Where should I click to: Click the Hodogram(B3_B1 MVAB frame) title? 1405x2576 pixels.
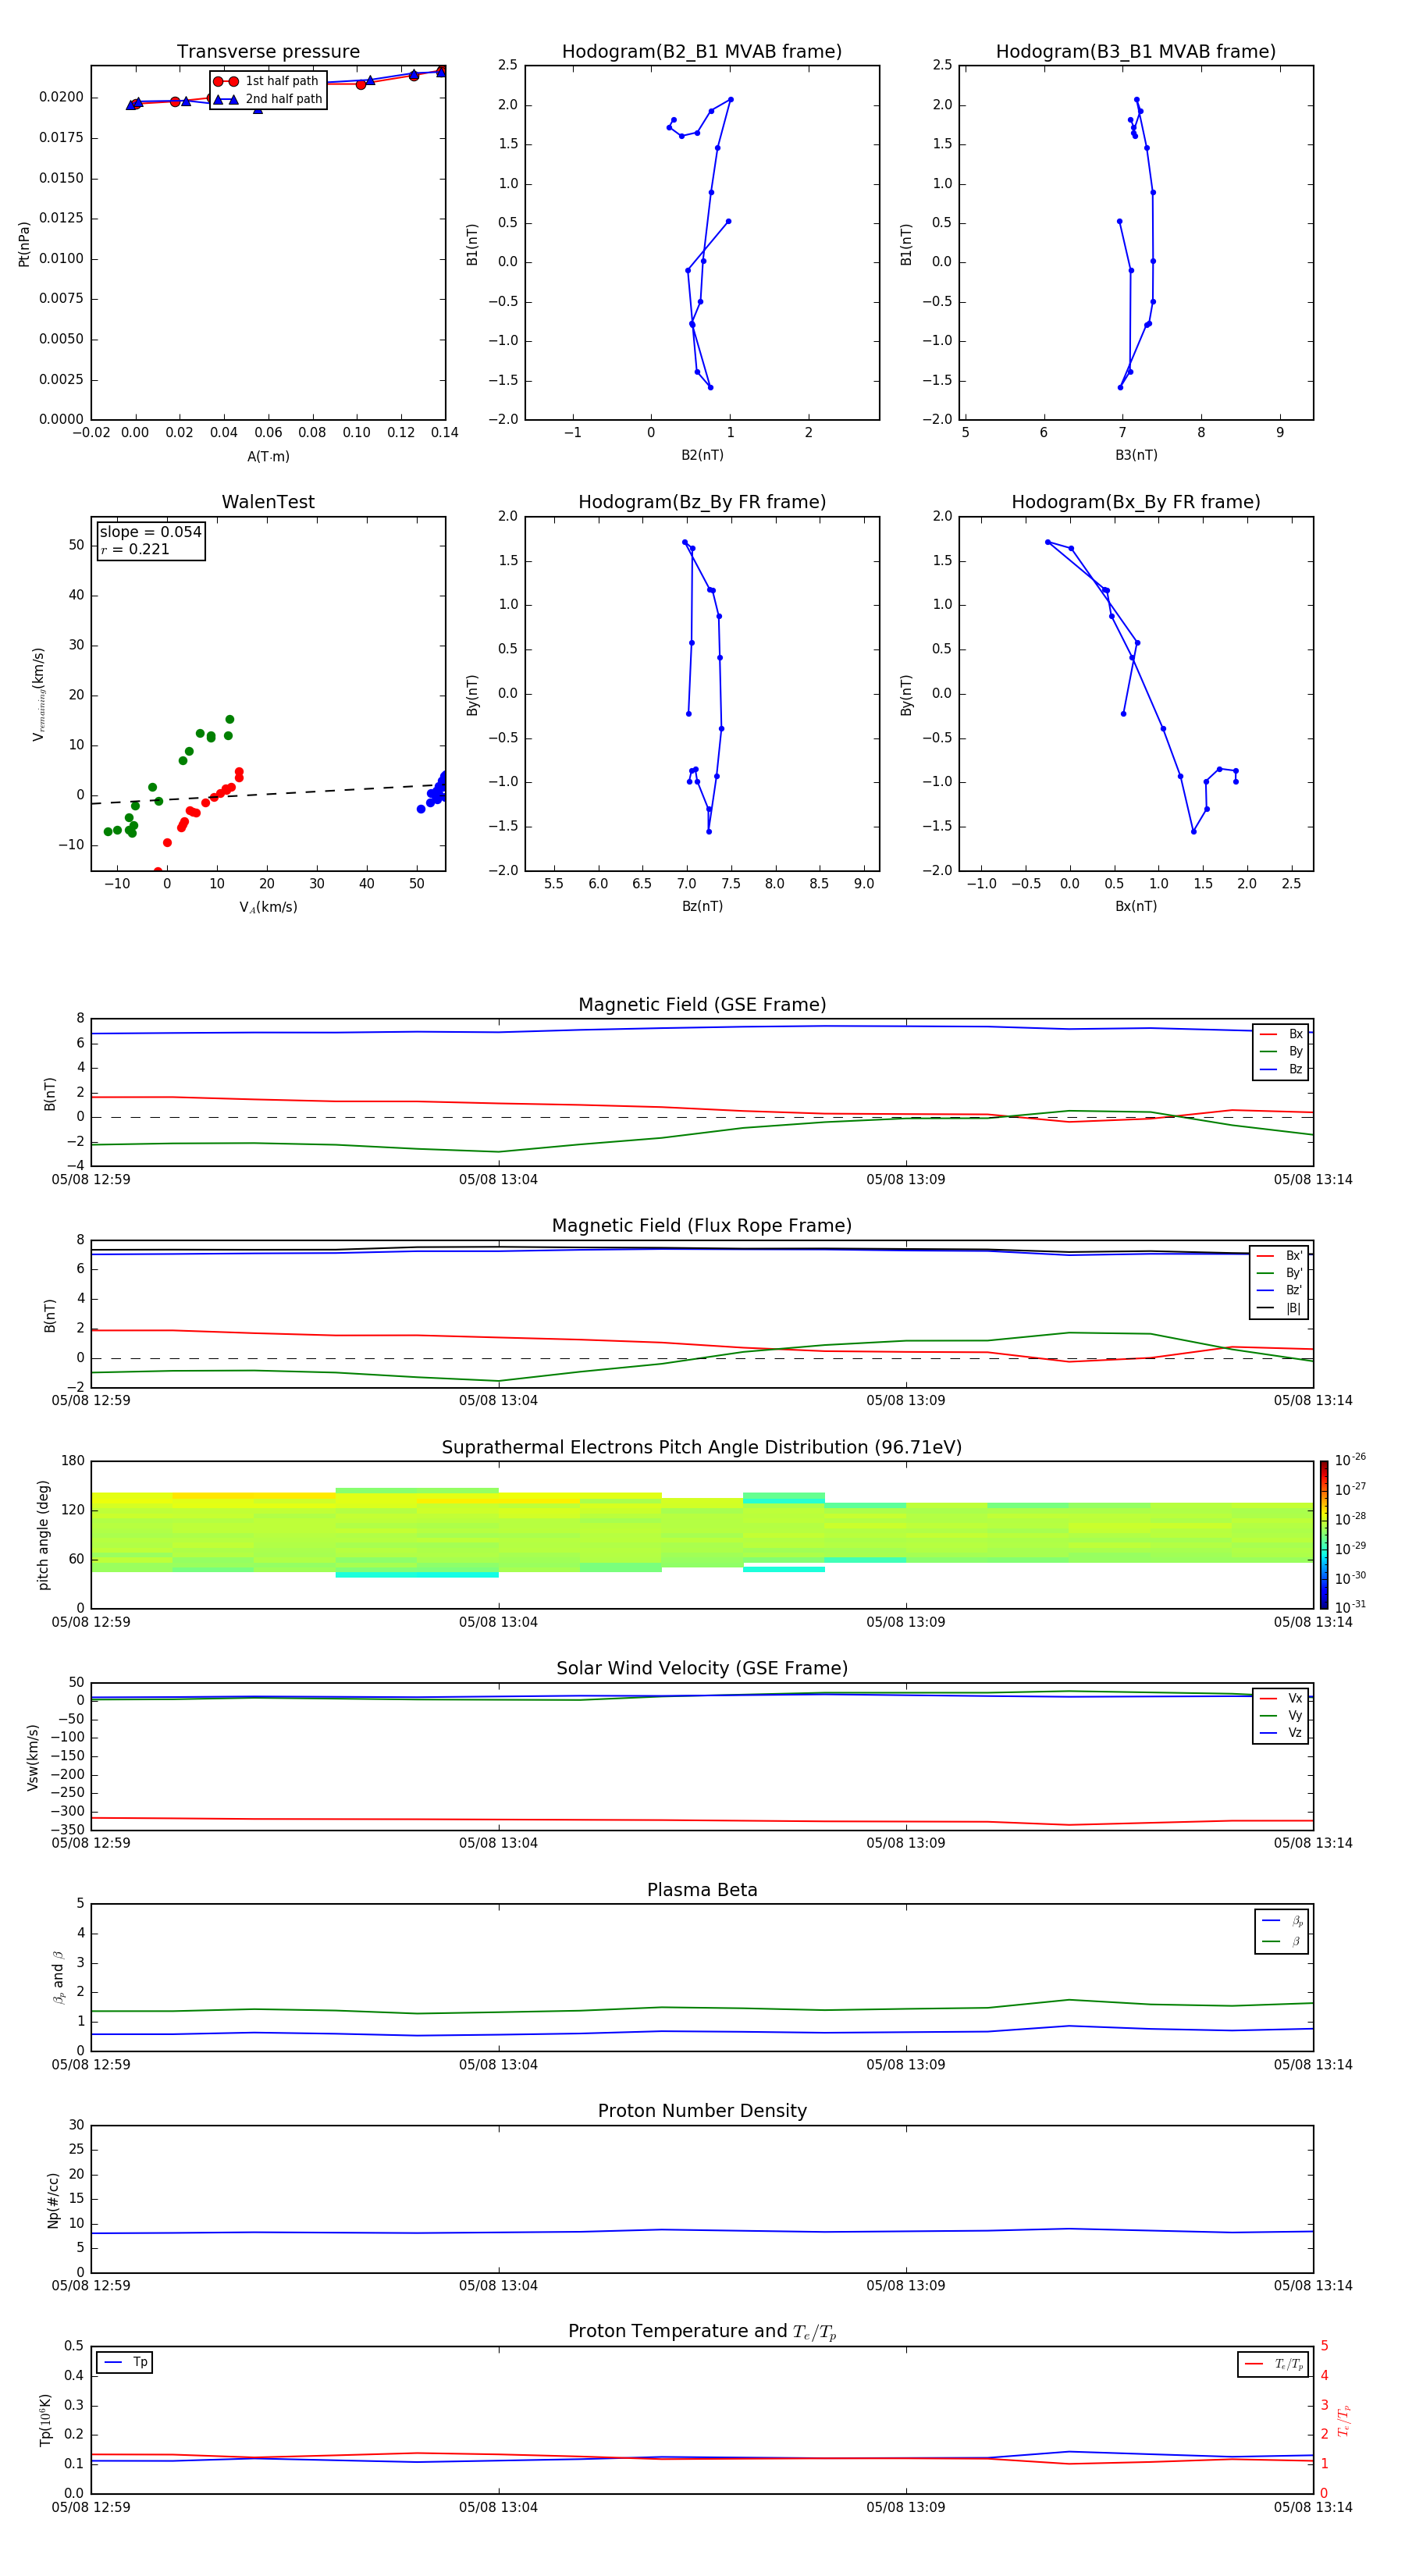point(1136,52)
